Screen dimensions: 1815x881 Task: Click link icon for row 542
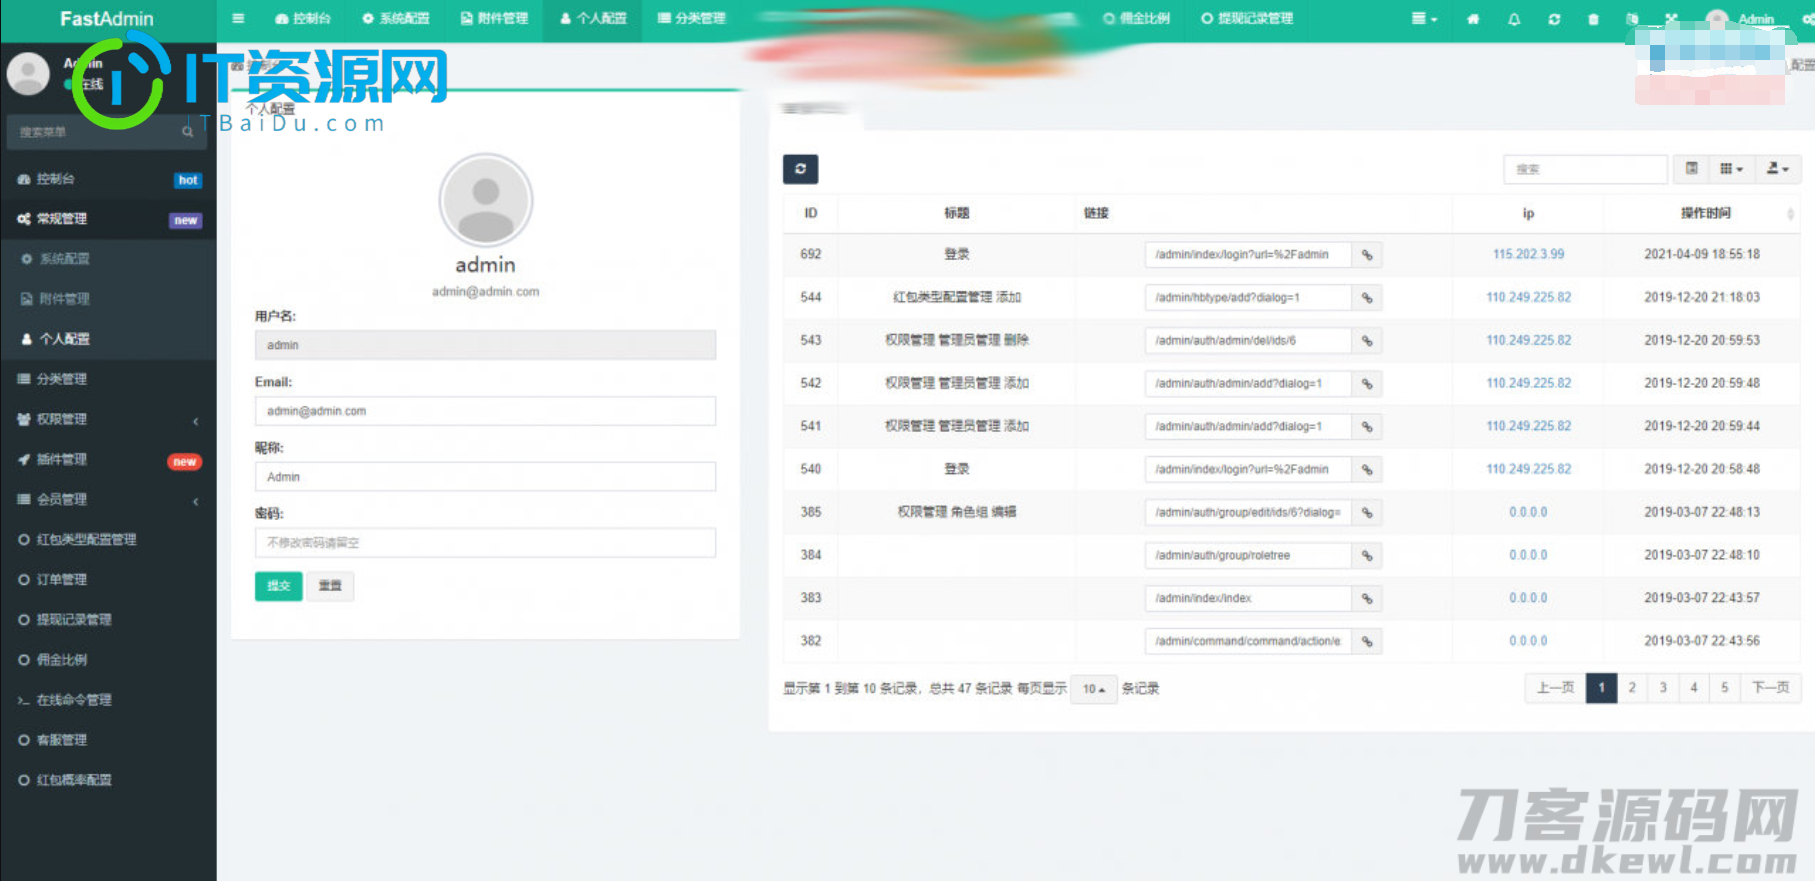coord(1367,384)
